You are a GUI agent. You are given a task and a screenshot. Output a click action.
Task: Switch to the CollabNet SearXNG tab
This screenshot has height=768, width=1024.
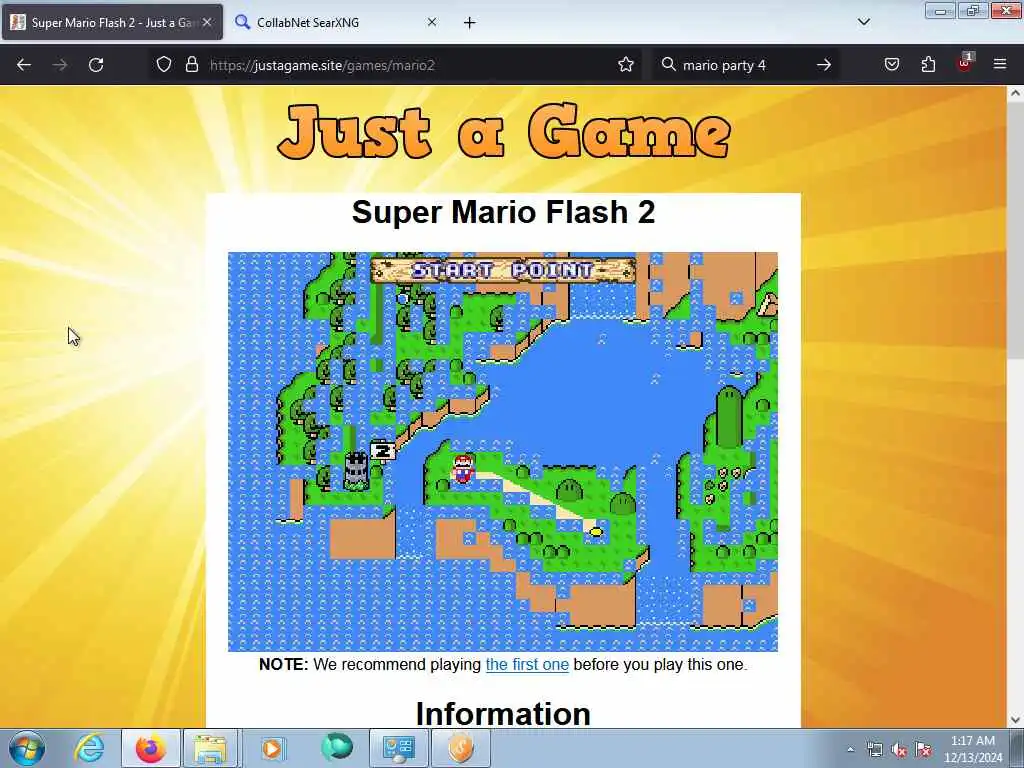click(x=335, y=22)
